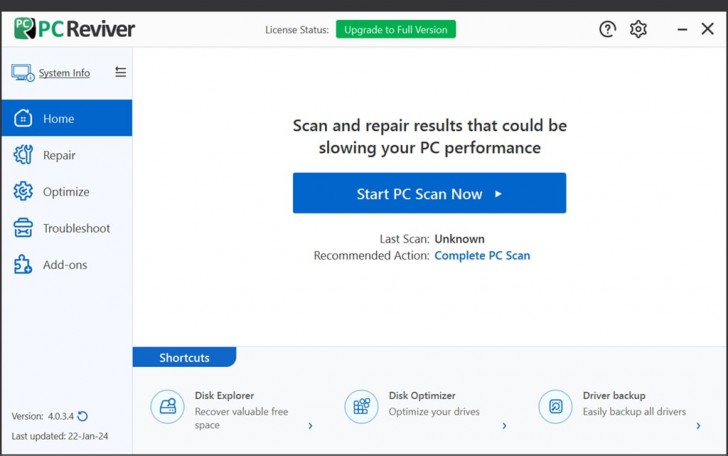
Task: Click Upgrade to Full Version button
Action: tap(396, 29)
